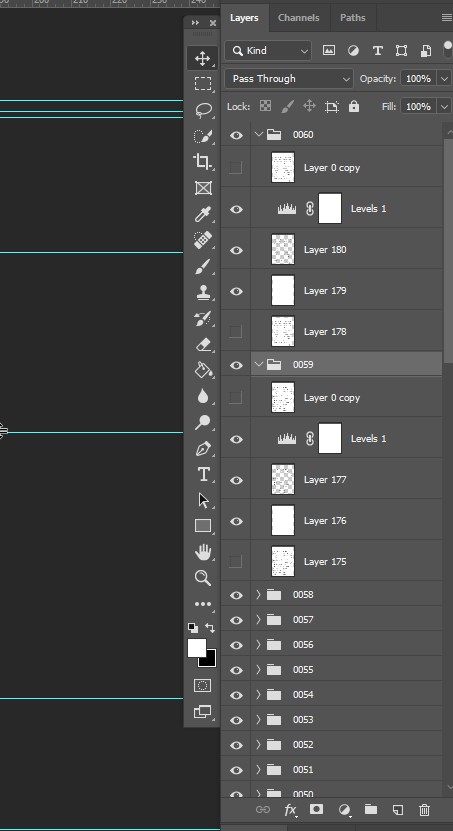Select the History Brush tool

(203, 318)
